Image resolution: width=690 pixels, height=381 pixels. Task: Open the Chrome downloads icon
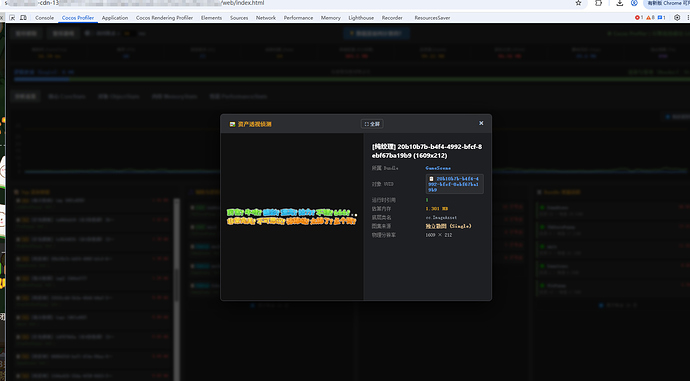point(620,3)
